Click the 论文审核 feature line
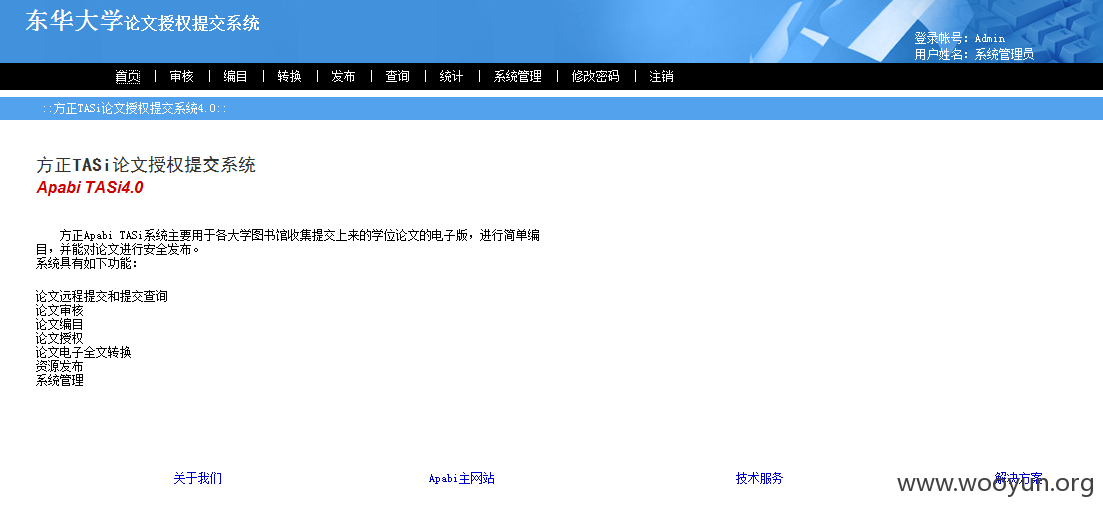Viewport: 1103px width, 512px height. (x=60, y=311)
